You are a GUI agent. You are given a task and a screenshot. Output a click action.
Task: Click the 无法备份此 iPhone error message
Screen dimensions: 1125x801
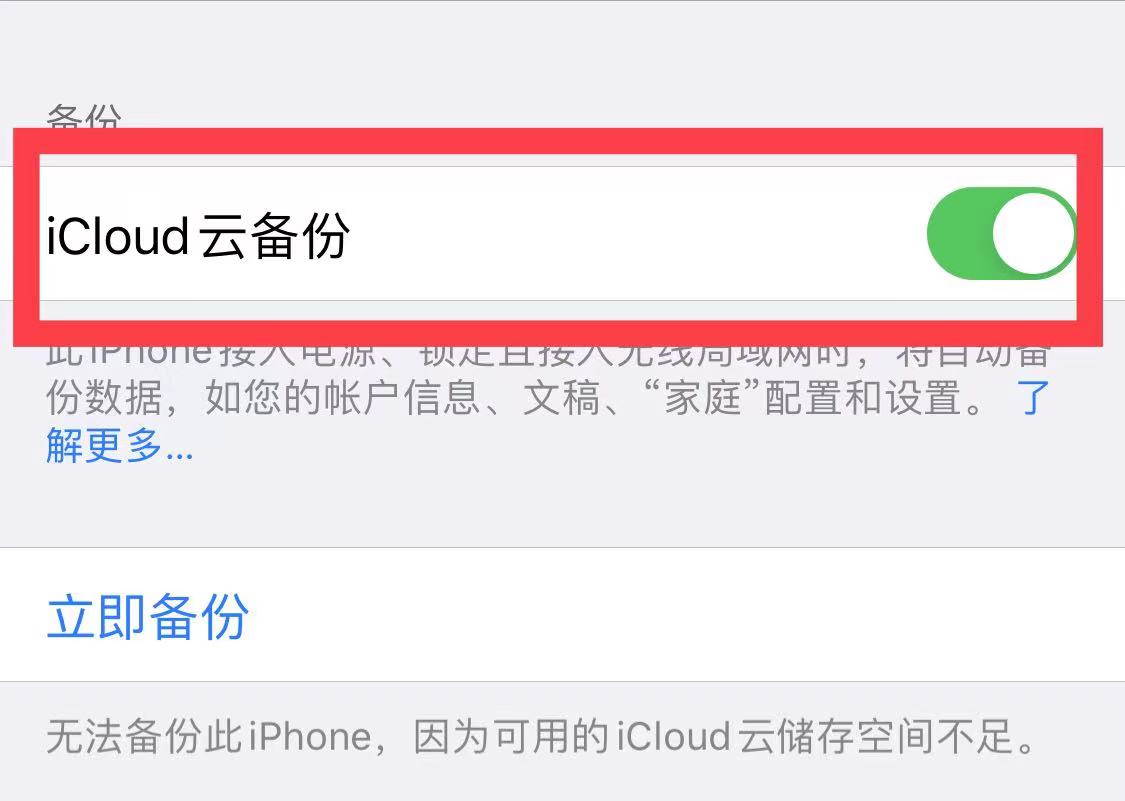tap(540, 736)
